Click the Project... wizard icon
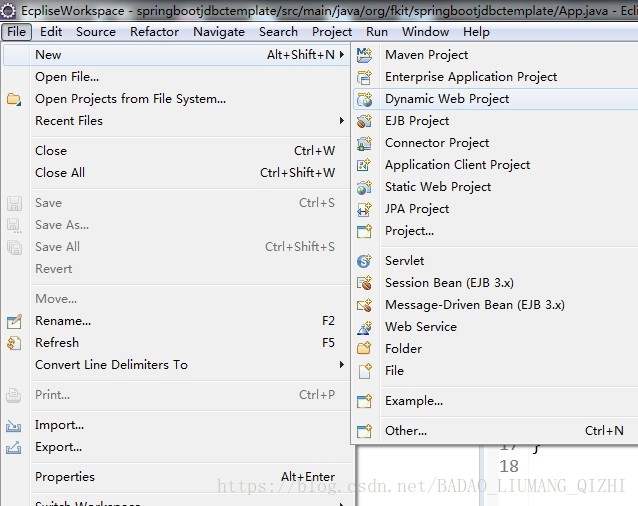 point(364,231)
